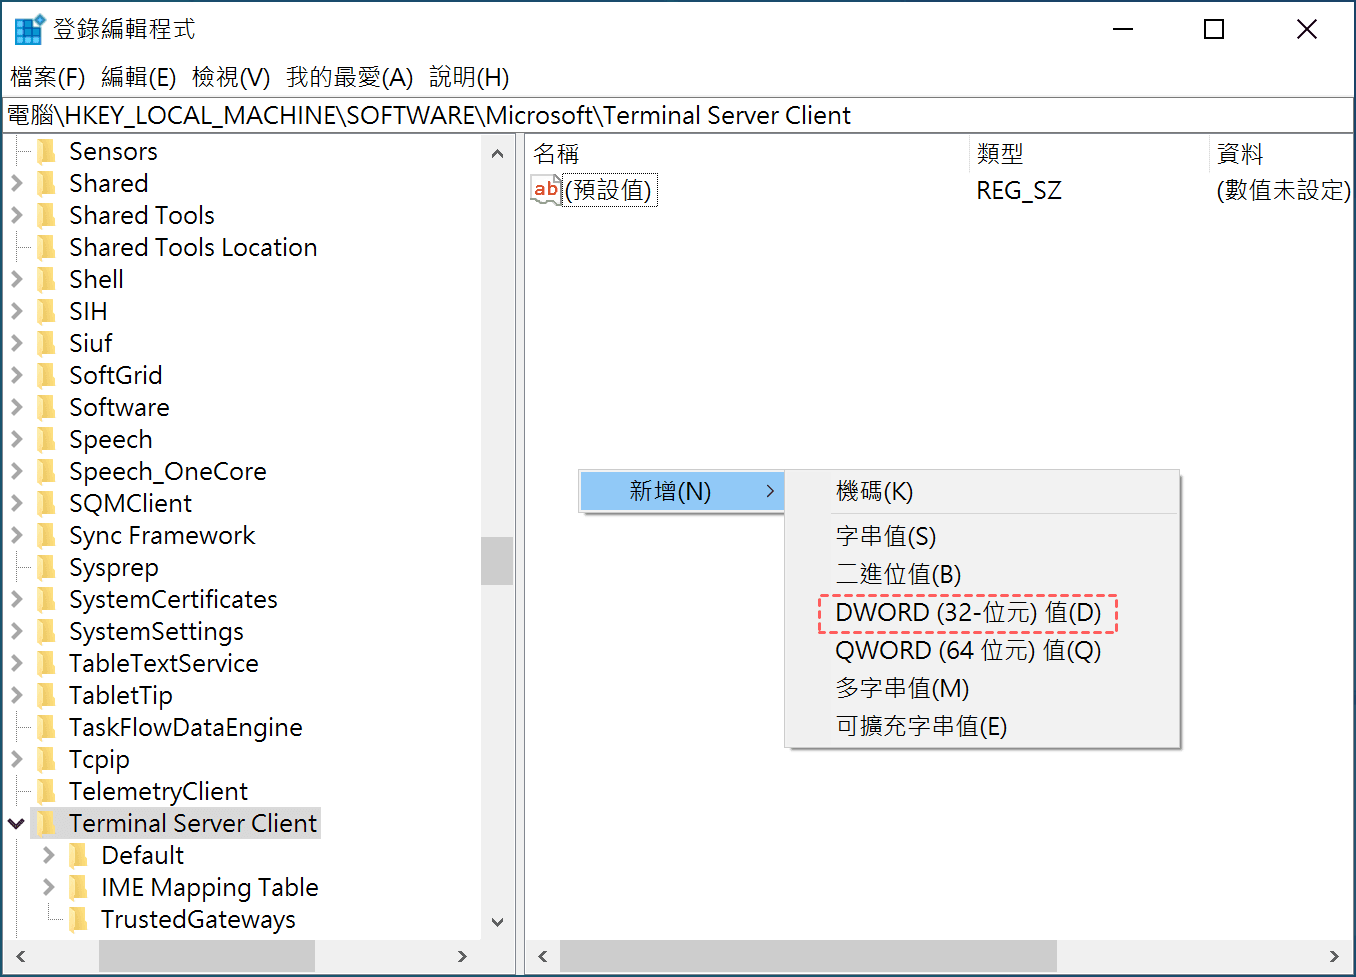The height and width of the screenshot is (977, 1356).
Task: Expand the IME Mapping Table subkey
Action: coord(48,888)
